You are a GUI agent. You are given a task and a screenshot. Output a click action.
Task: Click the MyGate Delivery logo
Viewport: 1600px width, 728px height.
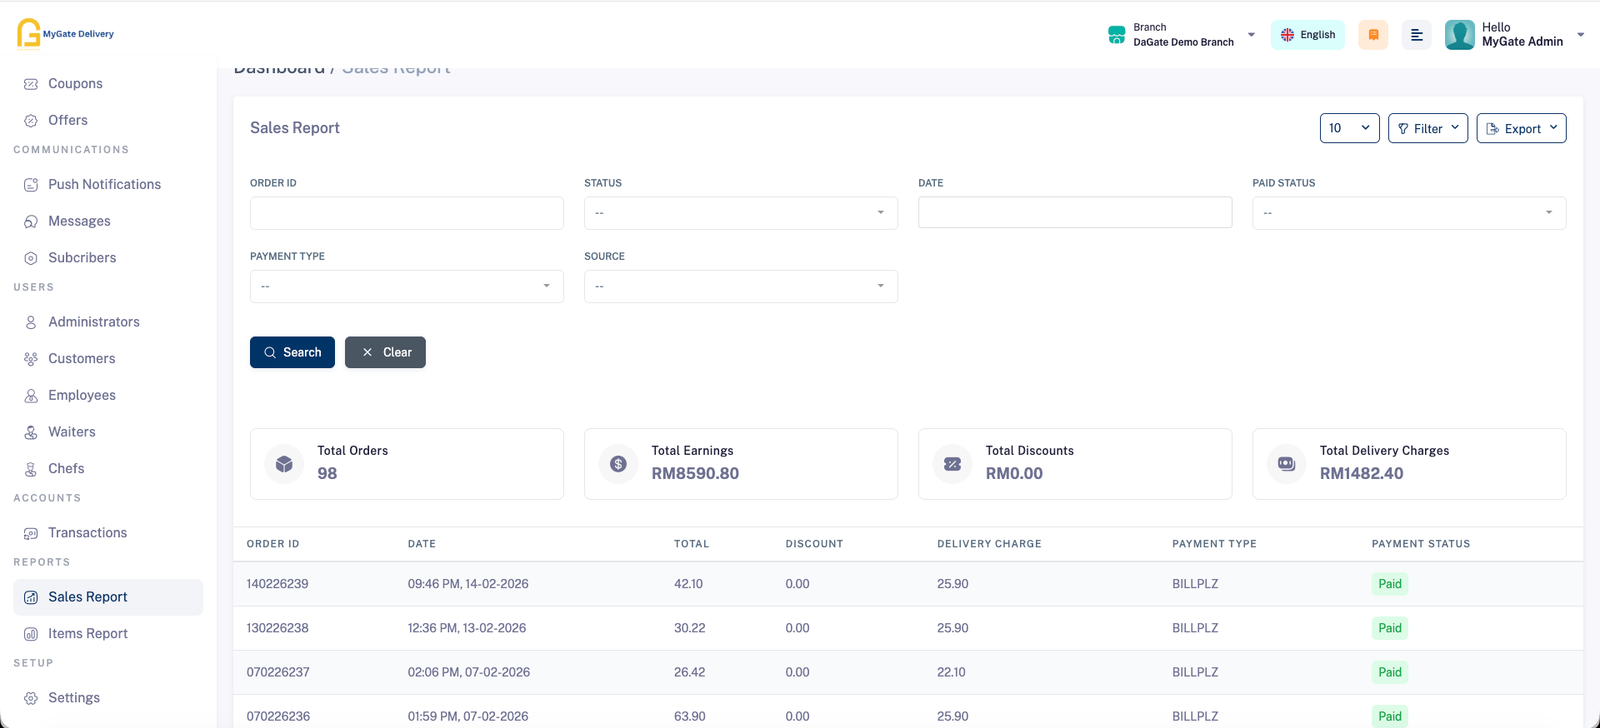(x=65, y=33)
